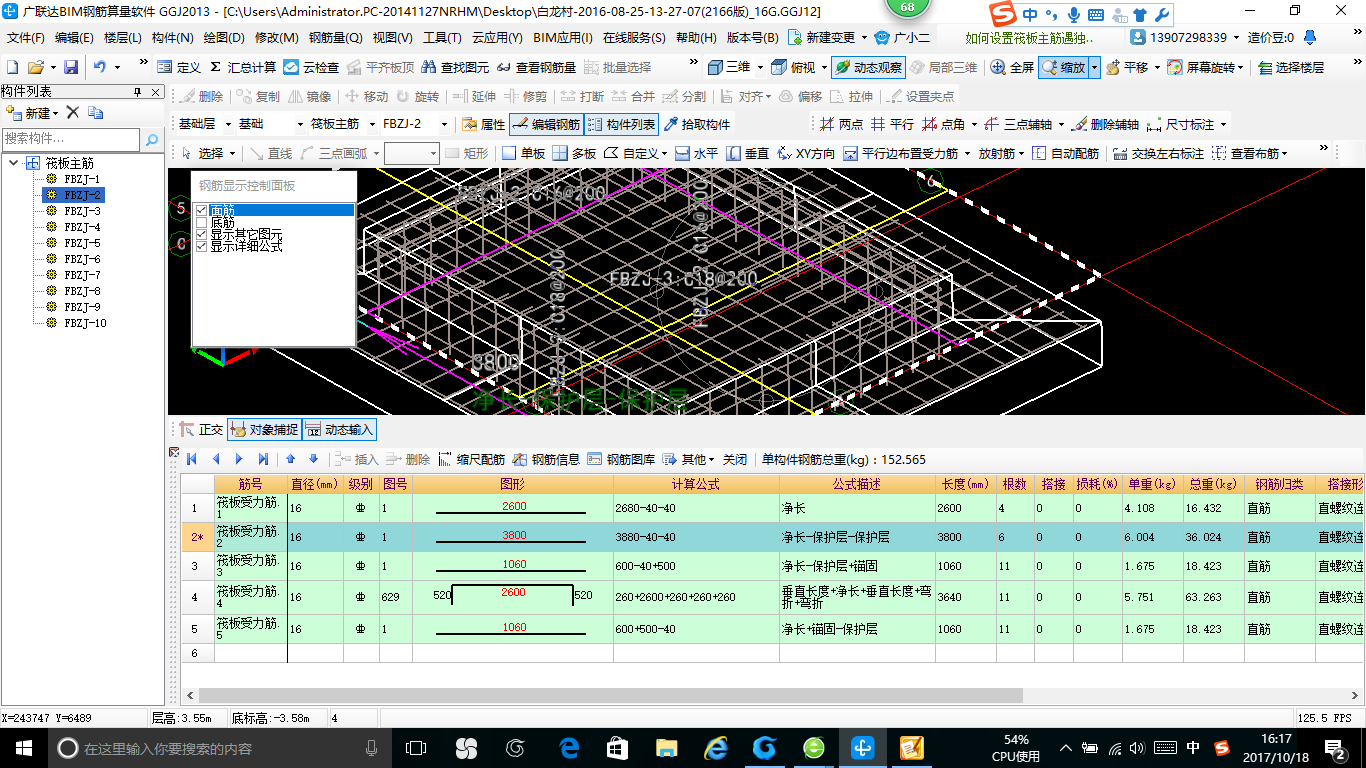Open 钢筋图库 rebar library
This screenshot has width=1366, height=768.
621,459
